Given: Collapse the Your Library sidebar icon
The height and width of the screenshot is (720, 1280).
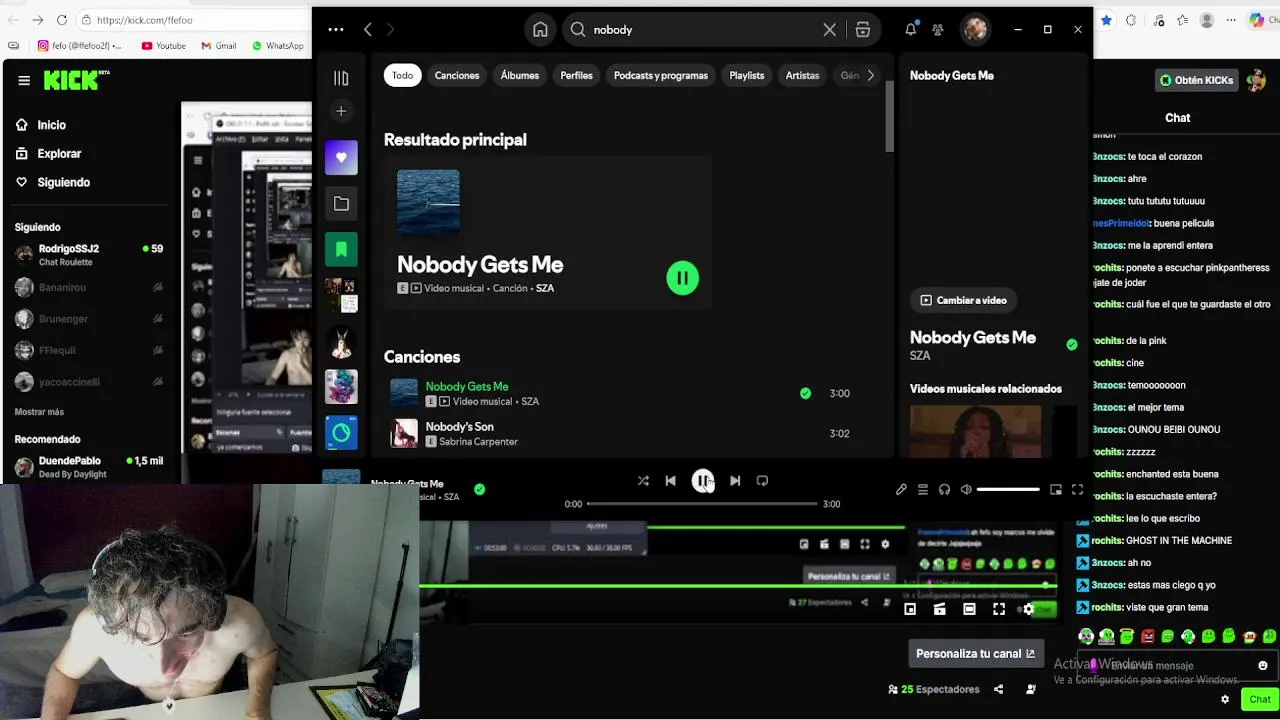Looking at the screenshot, I should 341,78.
